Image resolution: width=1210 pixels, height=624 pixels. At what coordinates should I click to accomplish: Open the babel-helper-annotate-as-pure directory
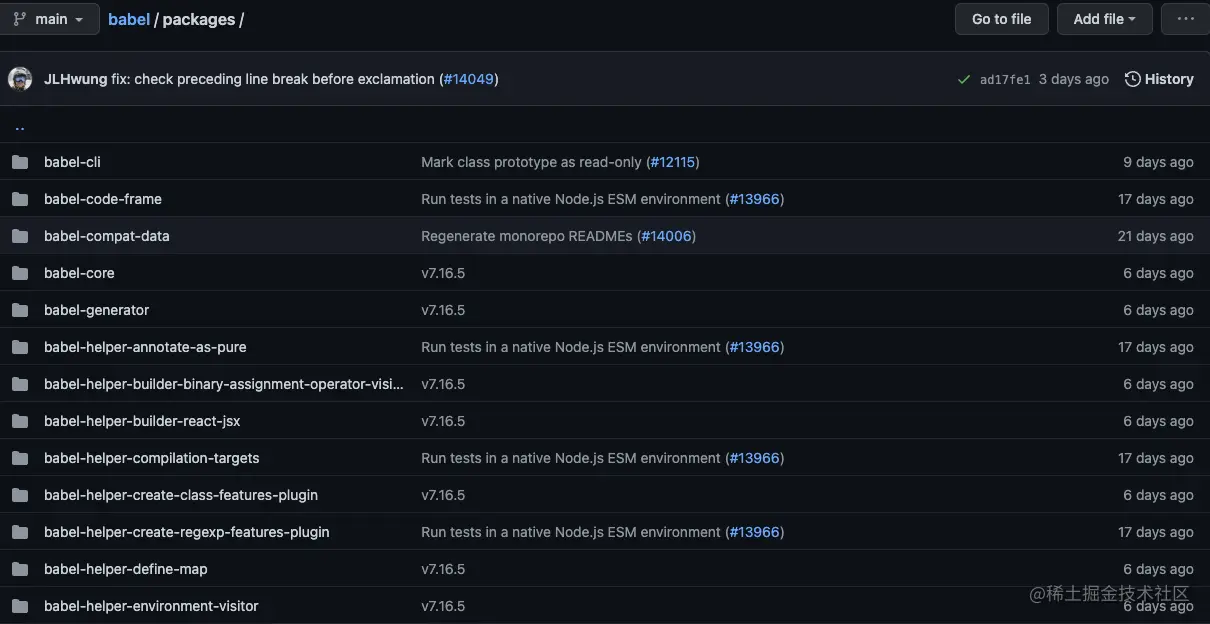[145, 347]
